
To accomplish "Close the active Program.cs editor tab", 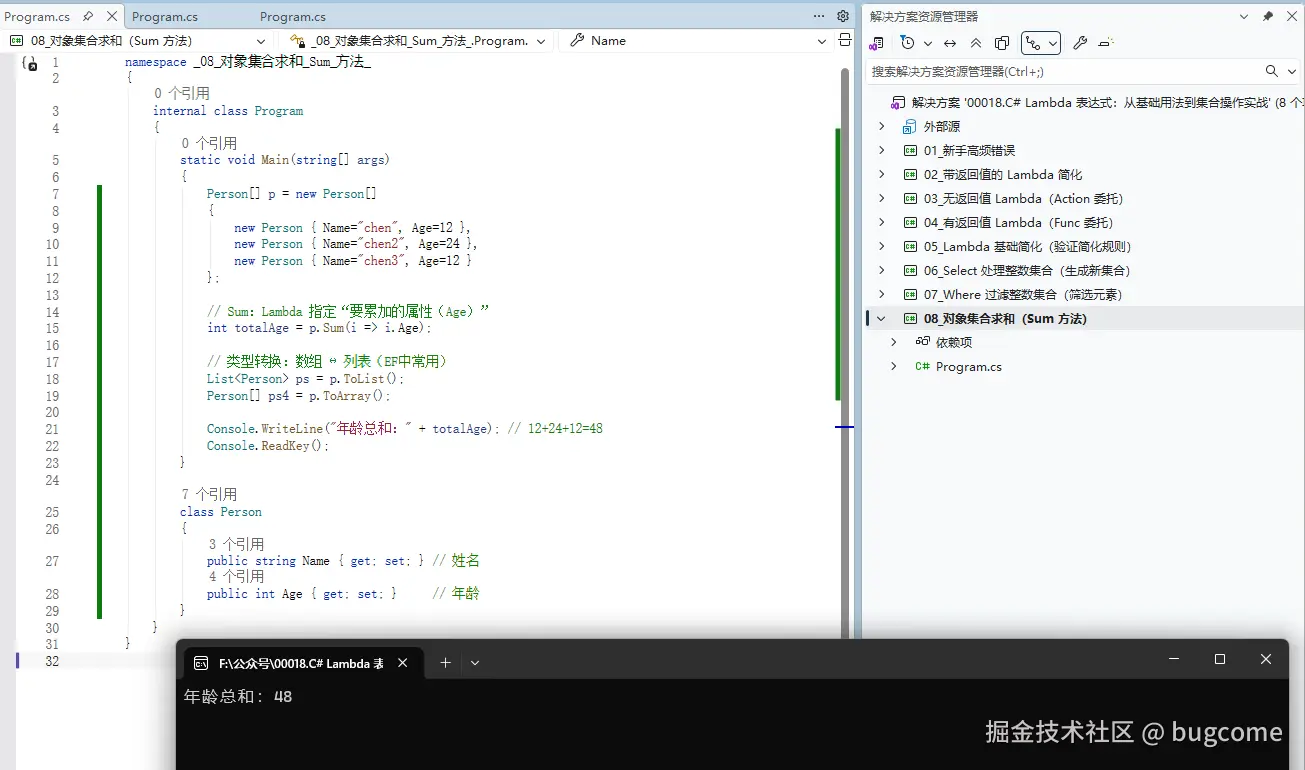I will pos(111,16).
